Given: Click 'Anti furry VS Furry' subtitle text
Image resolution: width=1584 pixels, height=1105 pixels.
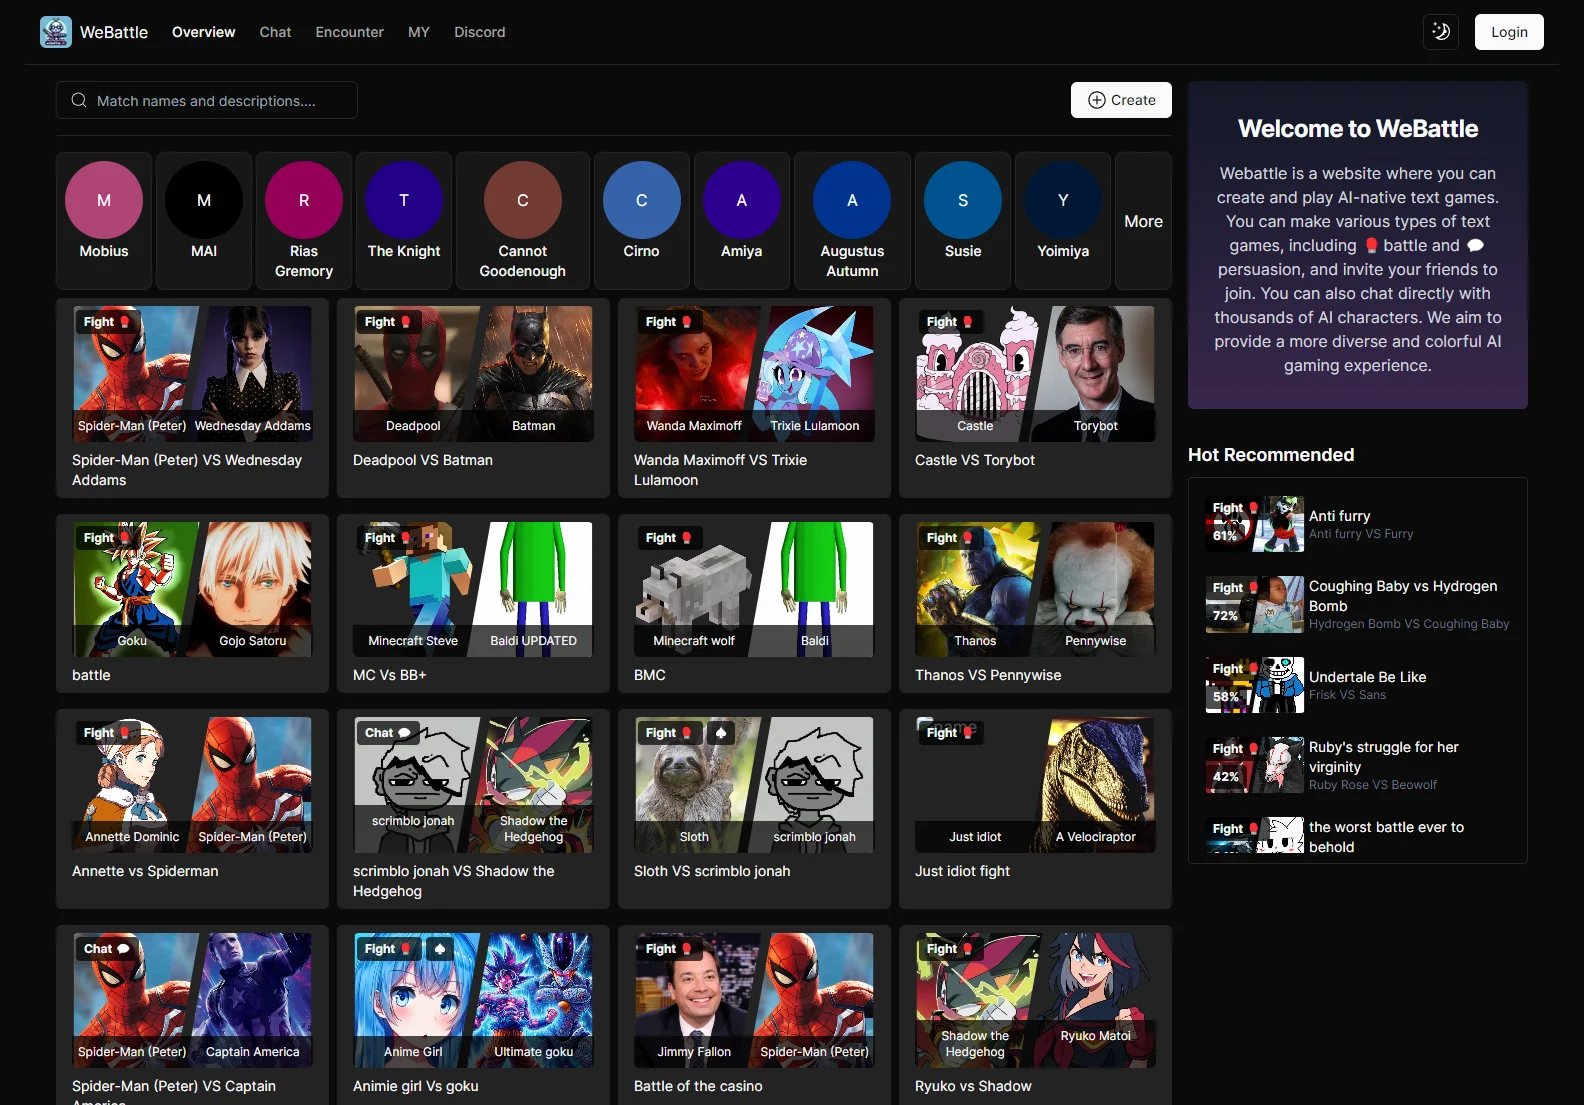Looking at the screenshot, I should (1361, 534).
